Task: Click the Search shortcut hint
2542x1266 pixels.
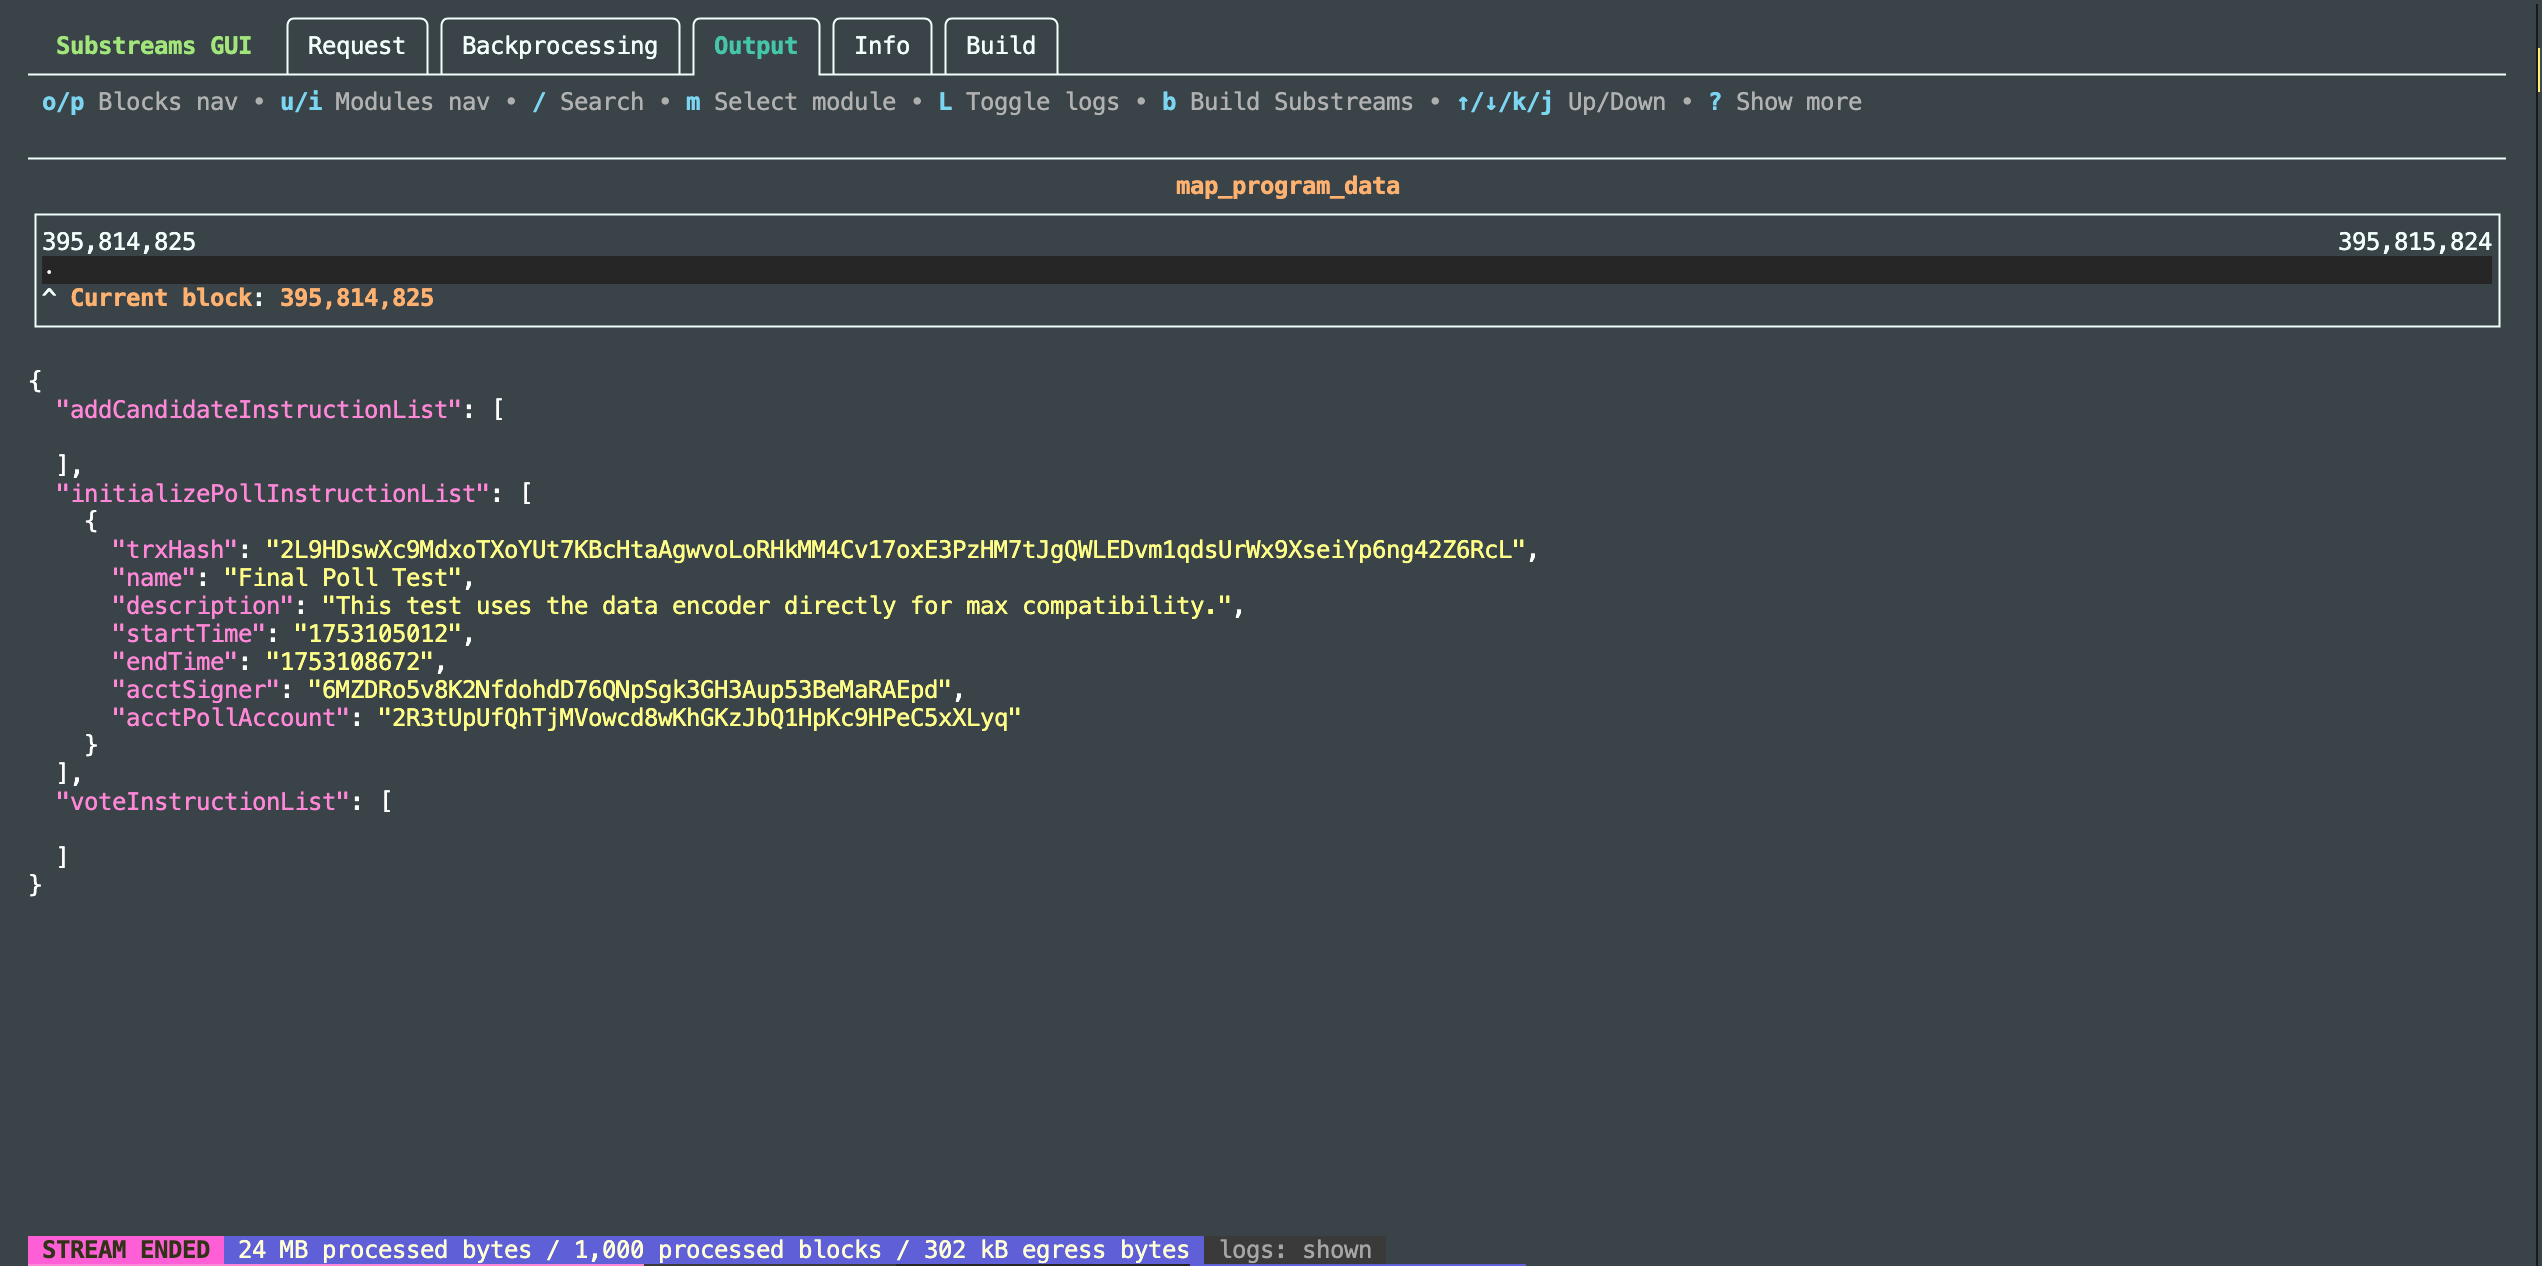Action: point(588,102)
